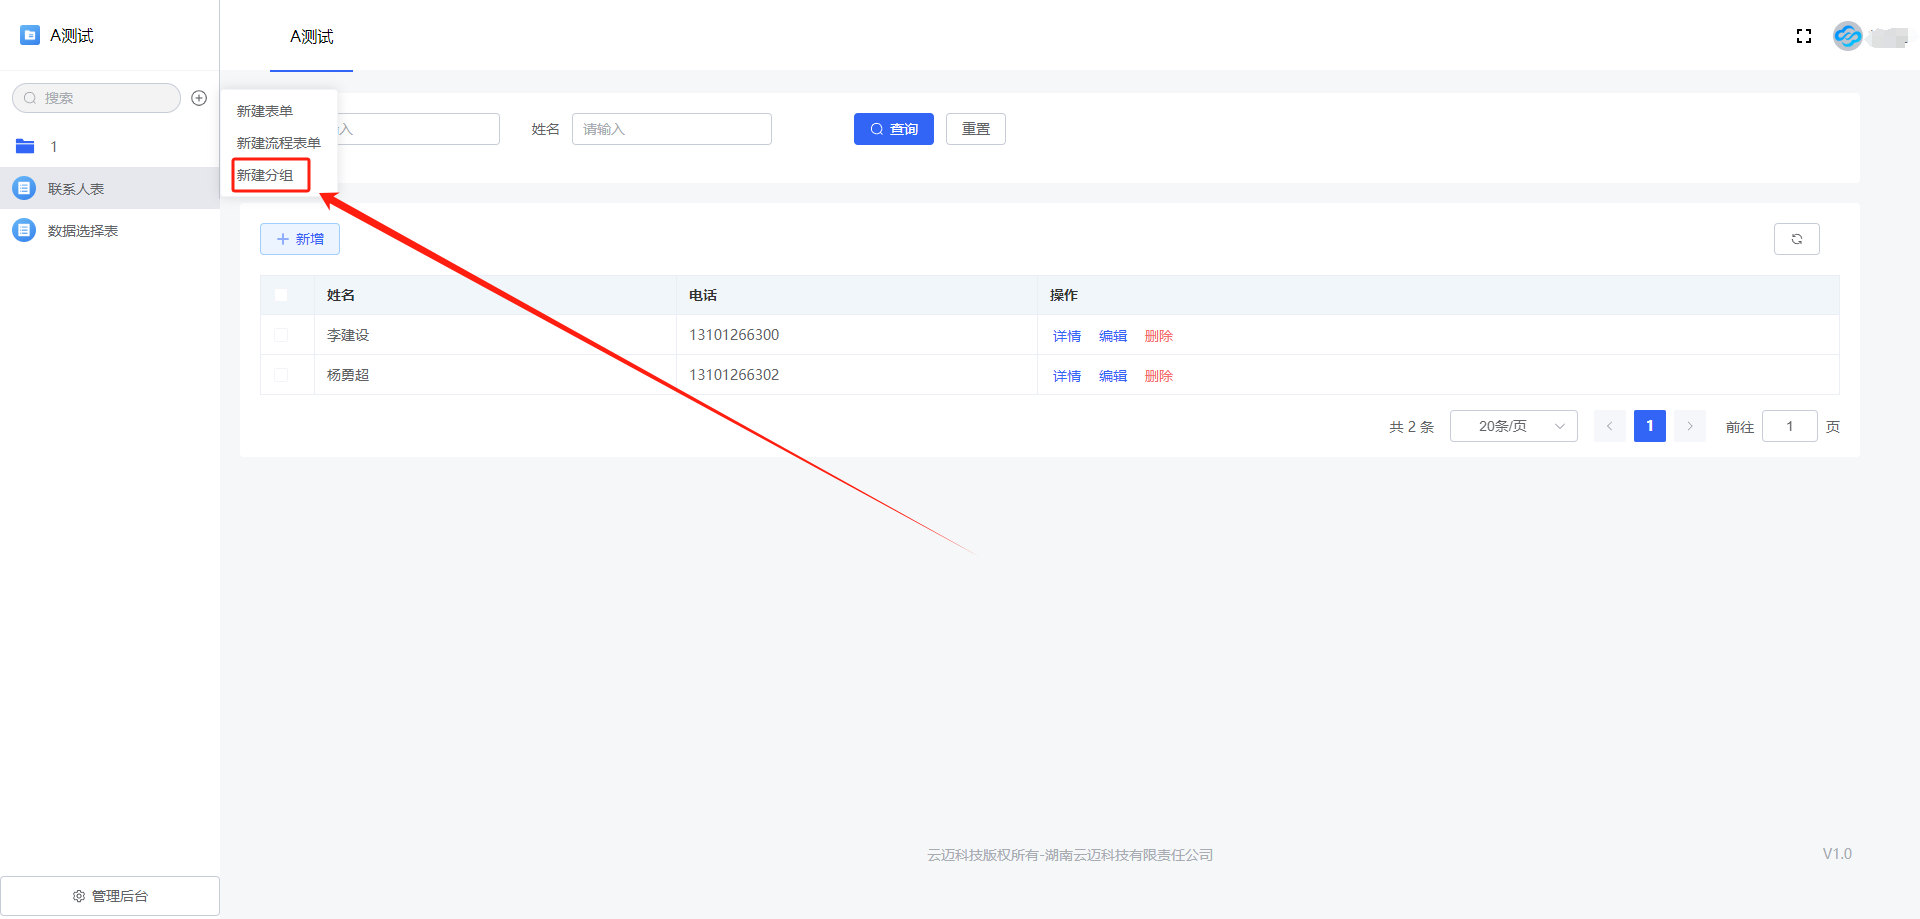The height and width of the screenshot is (919, 1920).
Task: Click 编辑 link for 李建设
Action: pyautogui.click(x=1112, y=336)
